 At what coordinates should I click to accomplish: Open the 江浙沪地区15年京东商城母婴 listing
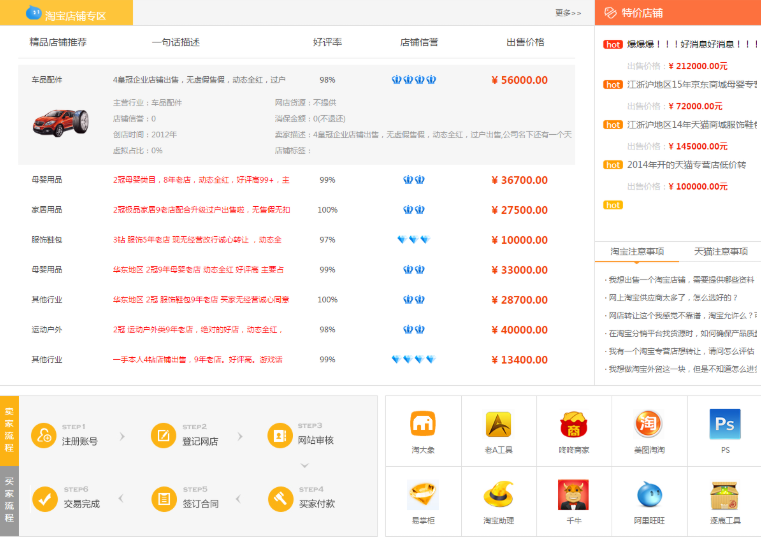(692, 85)
